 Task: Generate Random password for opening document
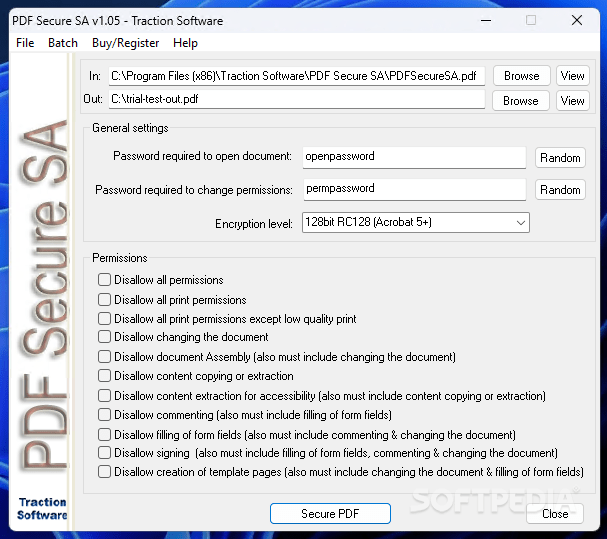point(560,158)
